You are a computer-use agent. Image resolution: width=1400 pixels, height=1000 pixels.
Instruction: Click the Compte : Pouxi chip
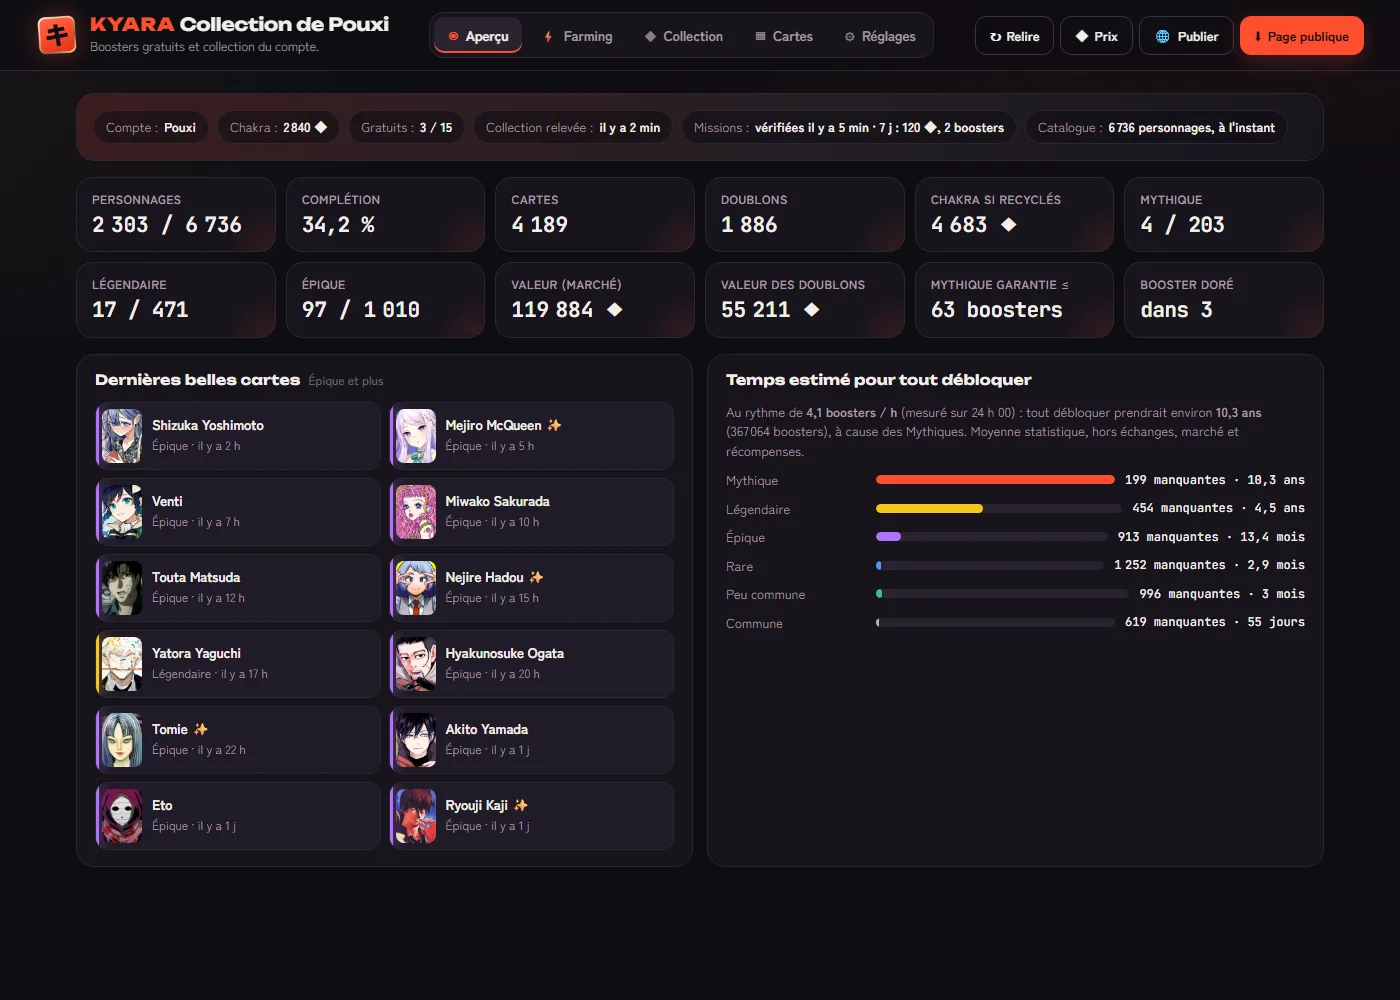pyautogui.click(x=151, y=127)
